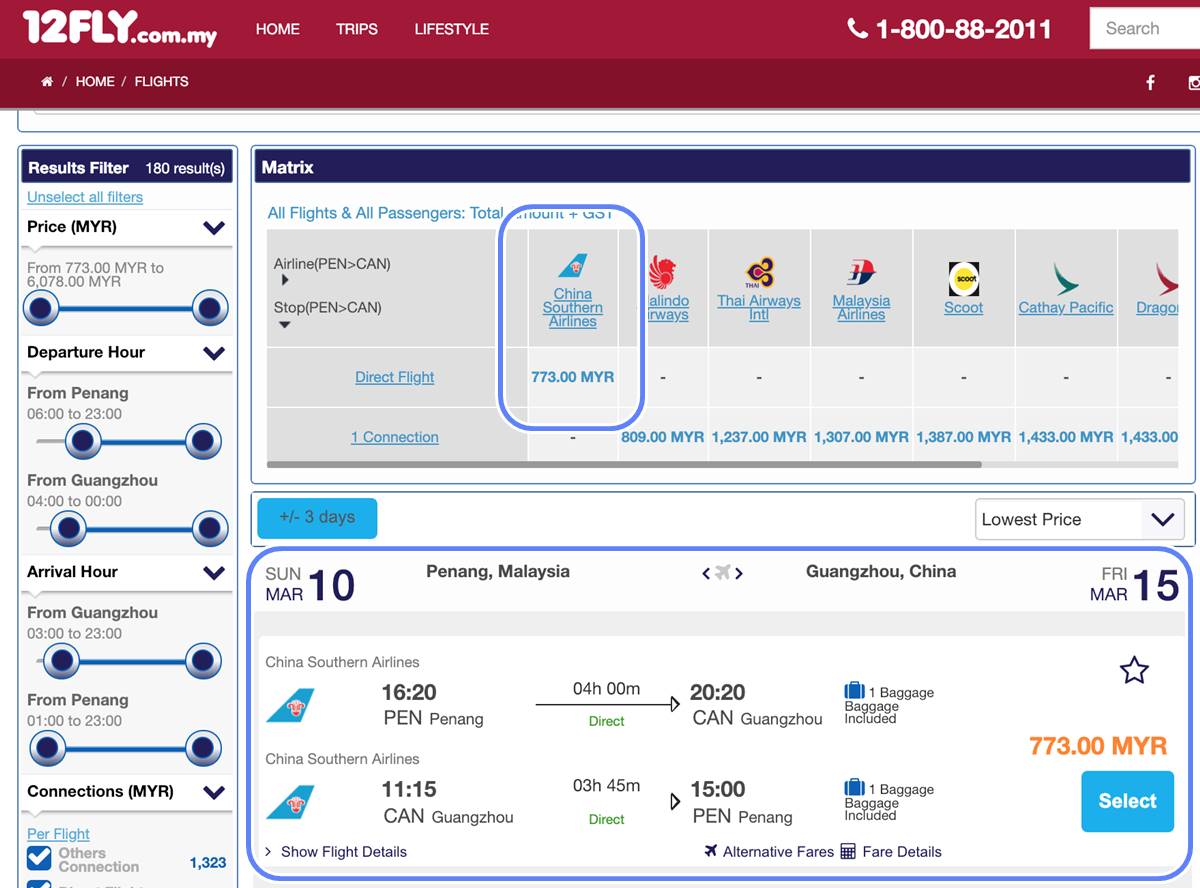The height and width of the screenshot is (888, 1200).
Task: Open the HOME navigation menu item
Action: (278, 29)
